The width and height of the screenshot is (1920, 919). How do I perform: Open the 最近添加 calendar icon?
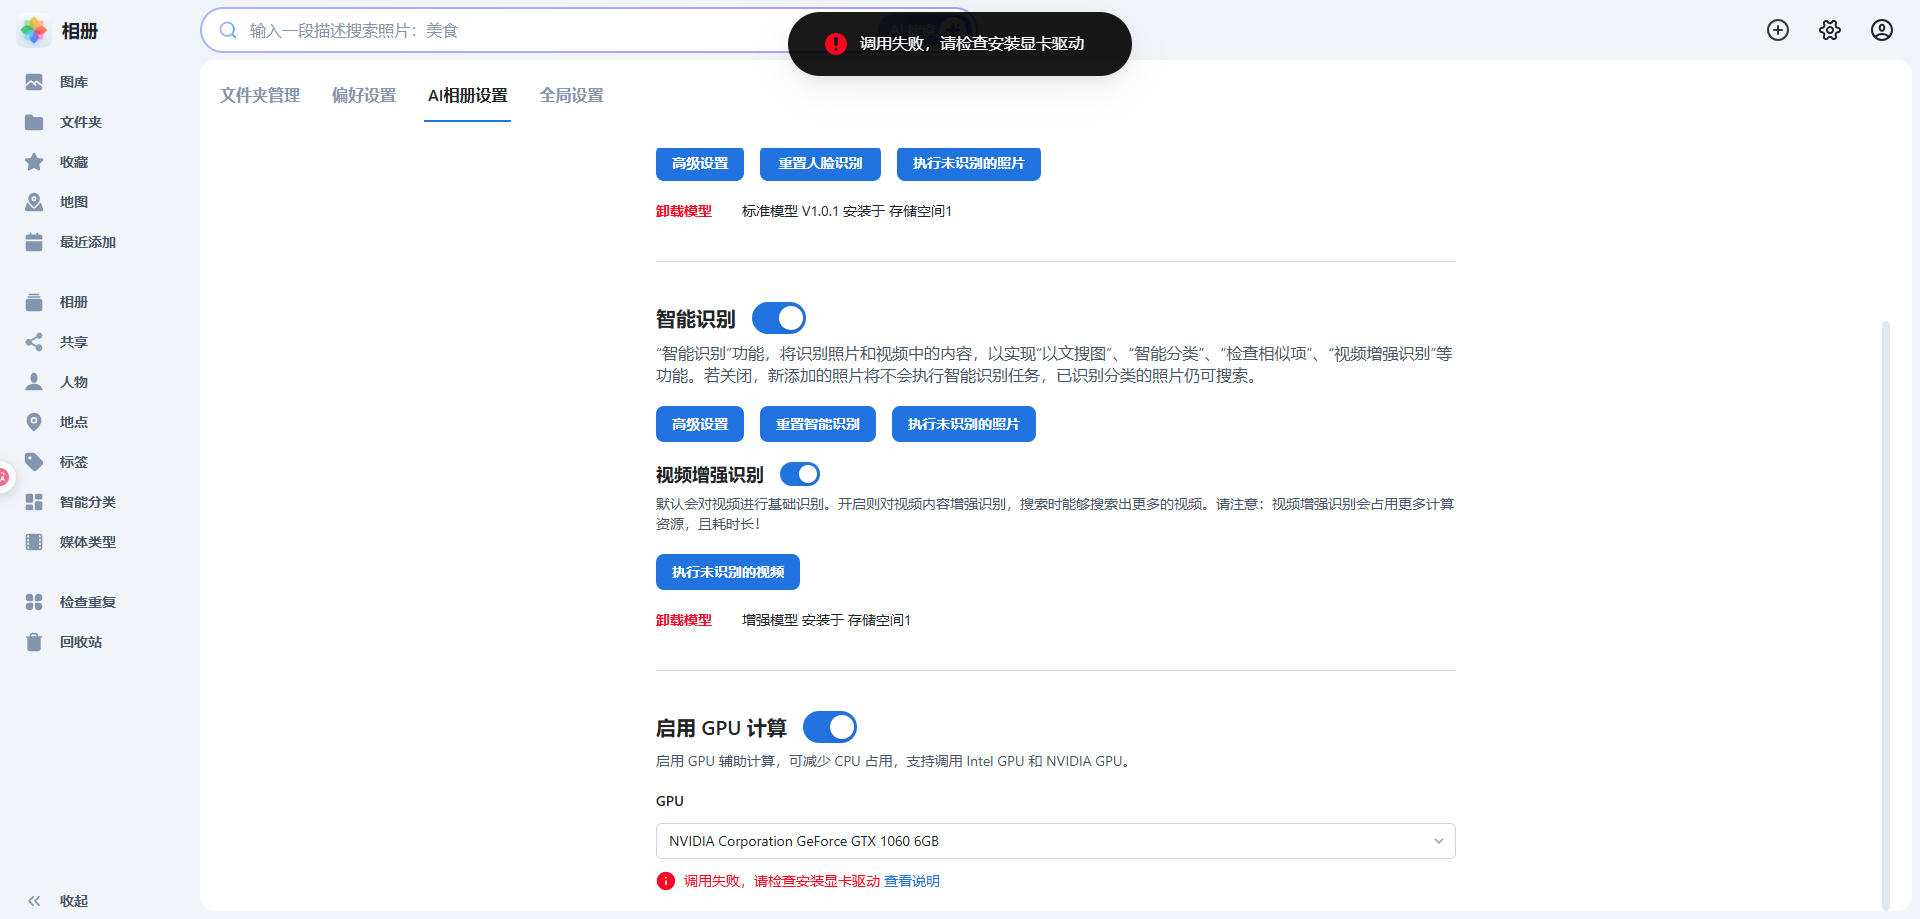[34, 242]
